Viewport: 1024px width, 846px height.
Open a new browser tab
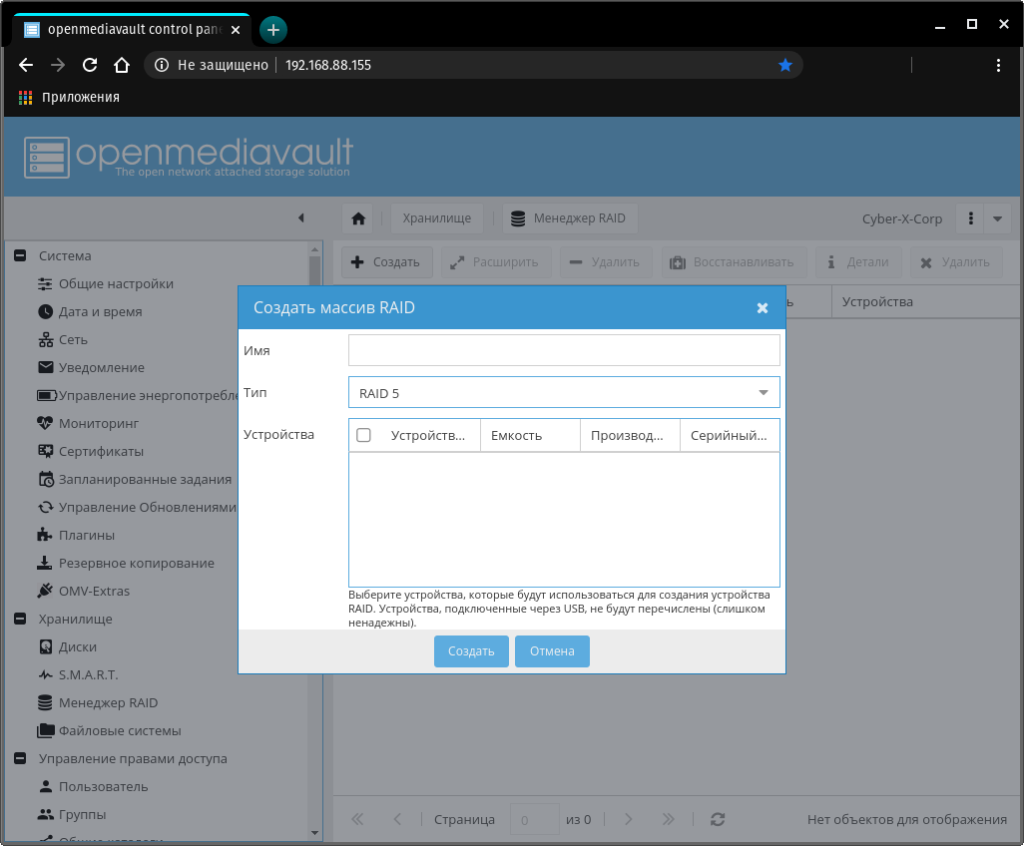click(273, 29)
